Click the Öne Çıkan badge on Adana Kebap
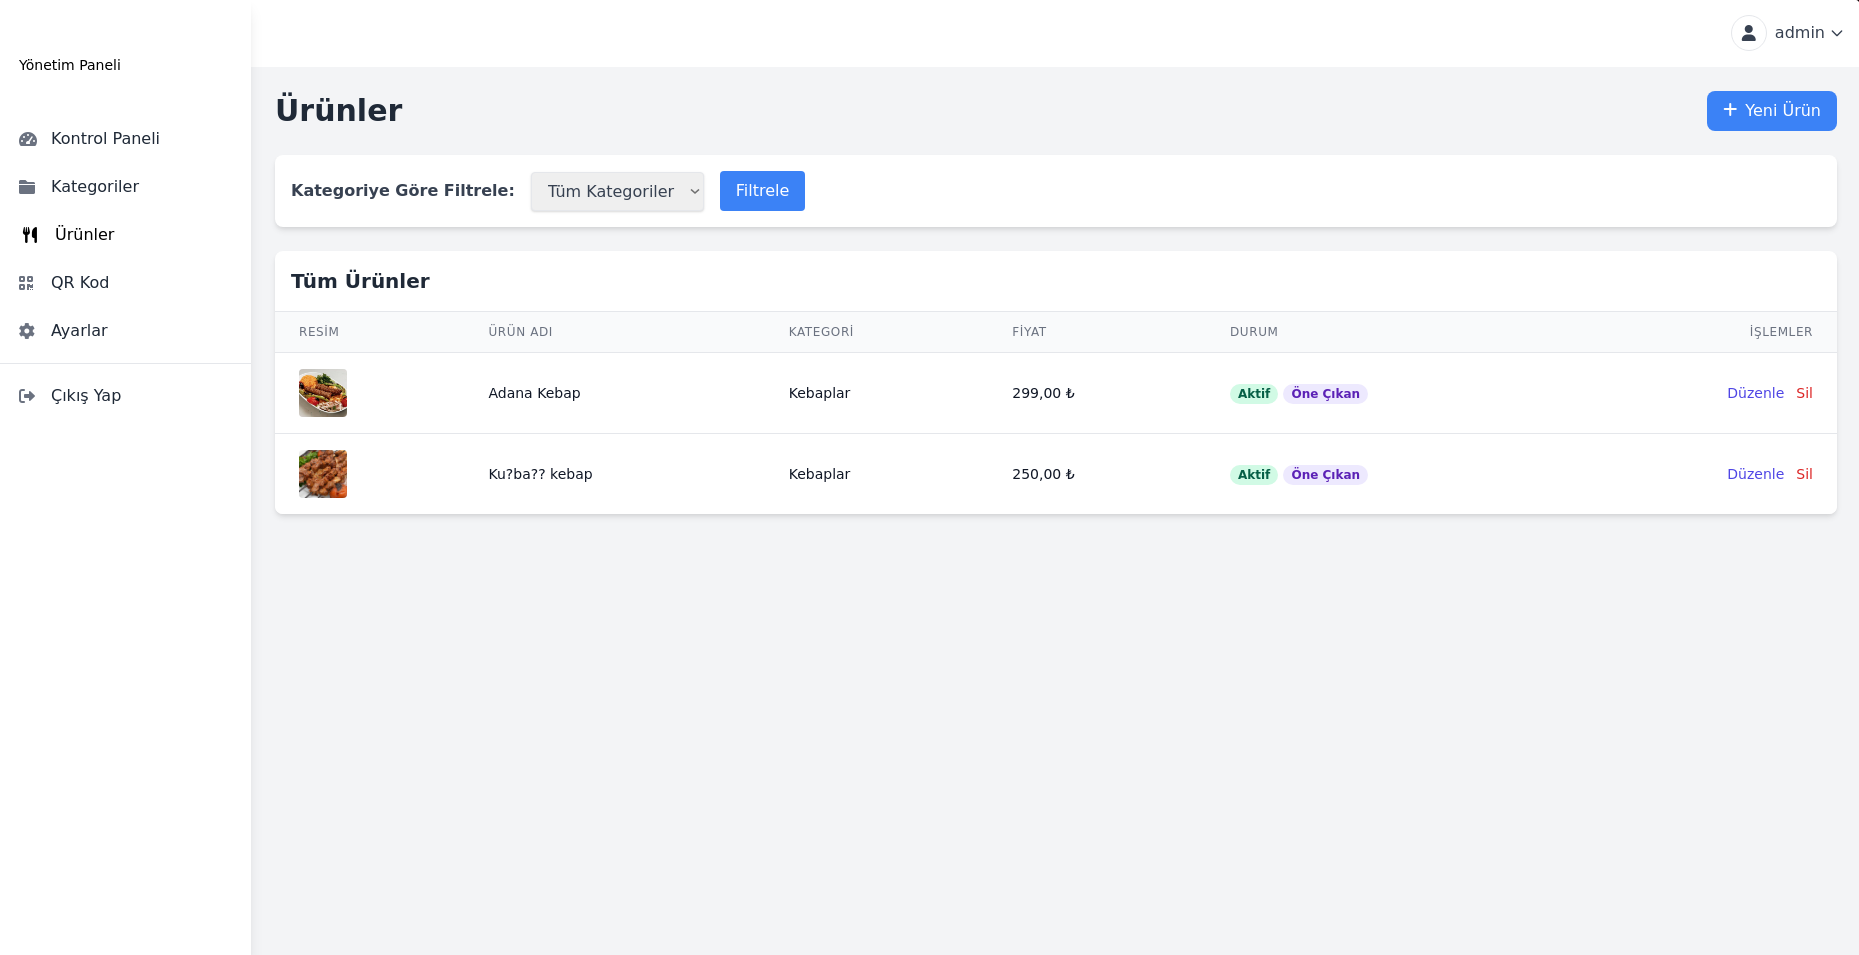This screenshot has height=955, width=1859. (x=1325, y=394)
